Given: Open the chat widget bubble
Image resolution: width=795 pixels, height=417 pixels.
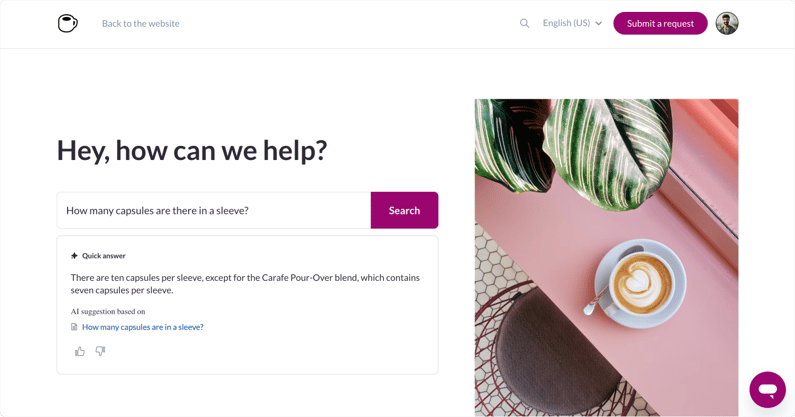Looking at the screenshot, I should pos(767,389).
